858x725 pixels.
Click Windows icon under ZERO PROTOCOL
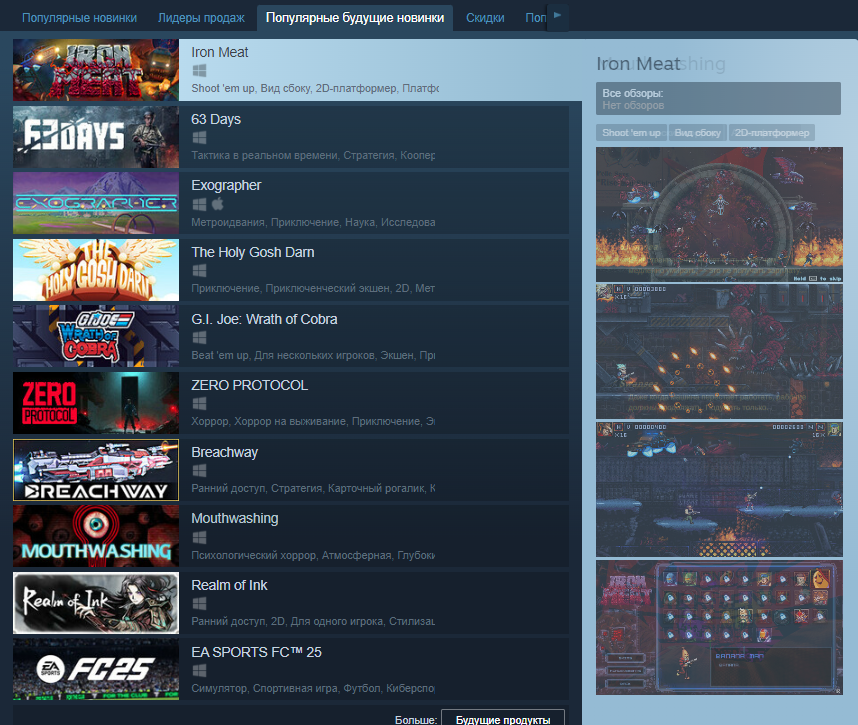[199, 404]
